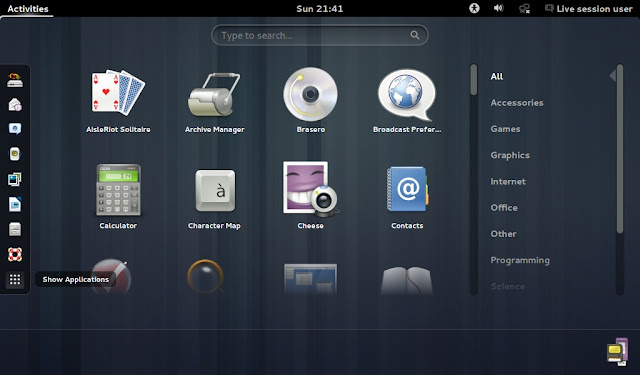Open the Live session user menu

tap(589, 9)
